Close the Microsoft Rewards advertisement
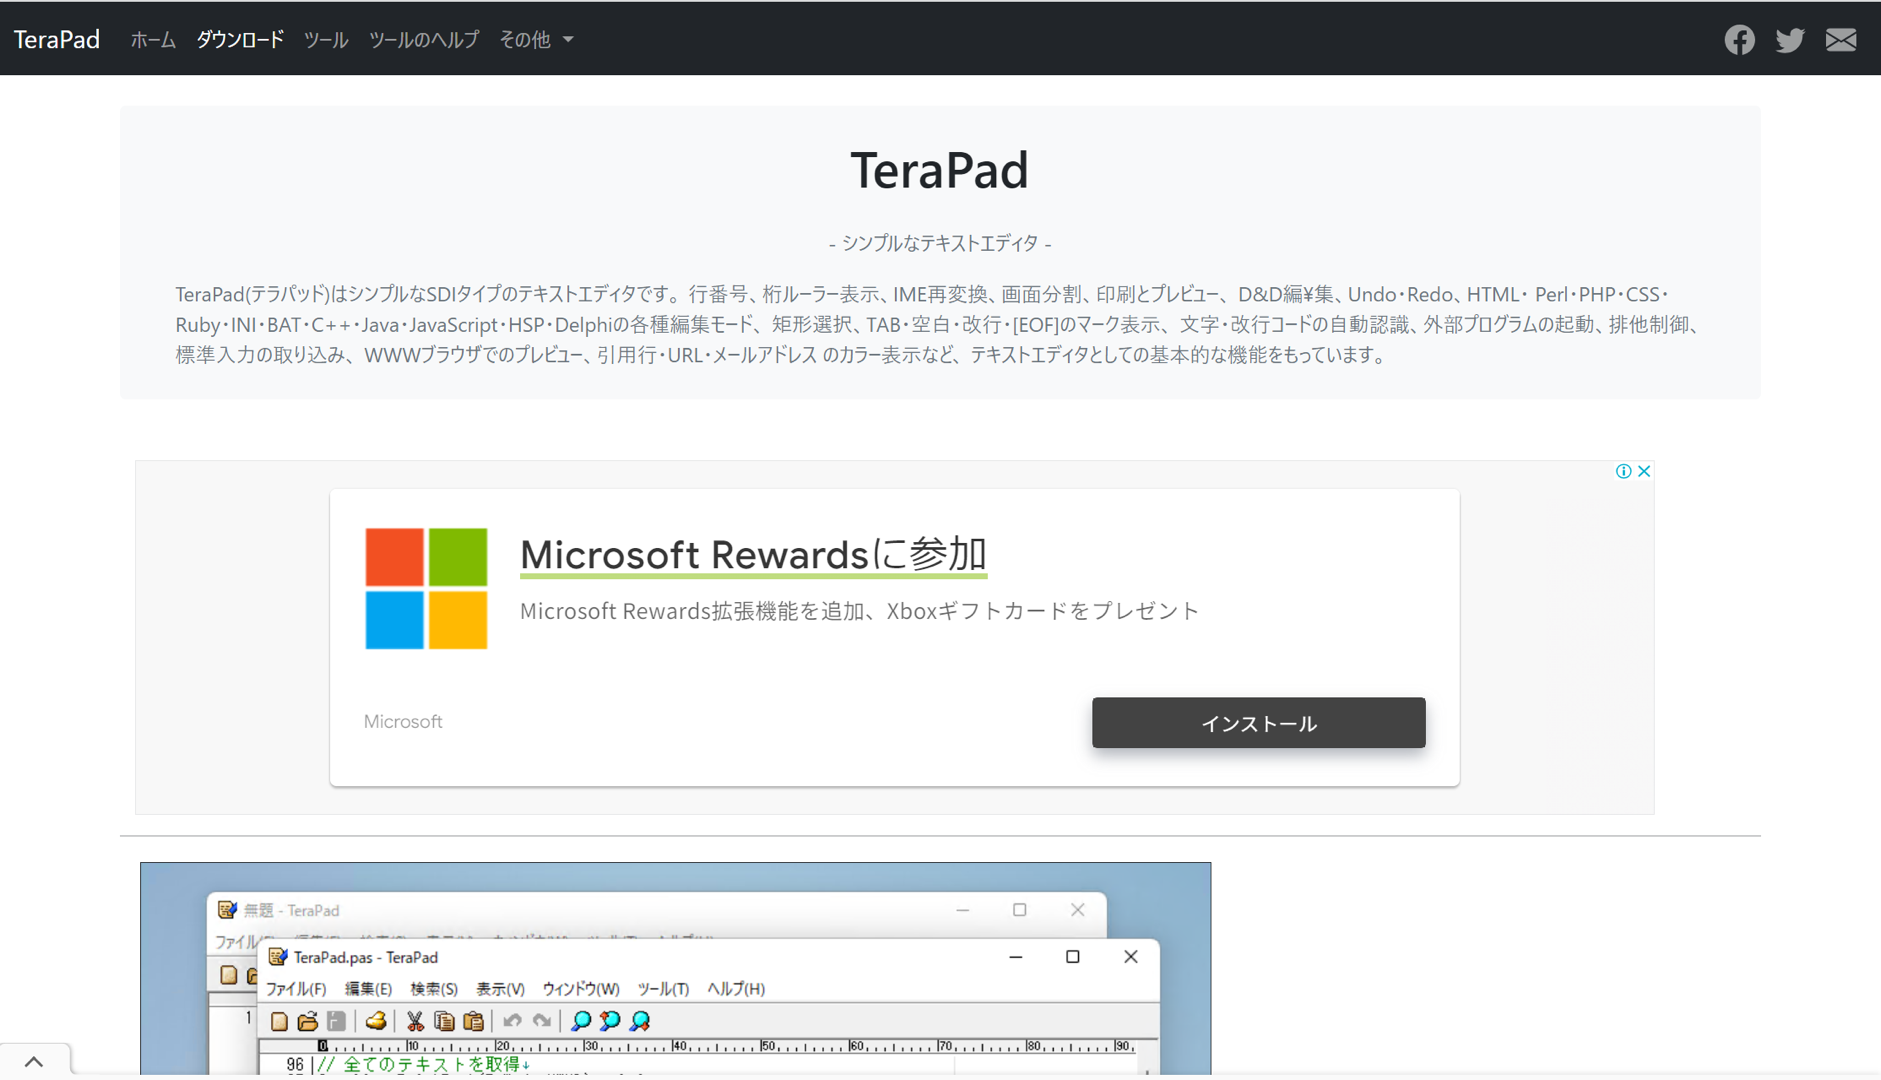The width and height of the screenshot is (1881, 1080). pos(1644,471)
